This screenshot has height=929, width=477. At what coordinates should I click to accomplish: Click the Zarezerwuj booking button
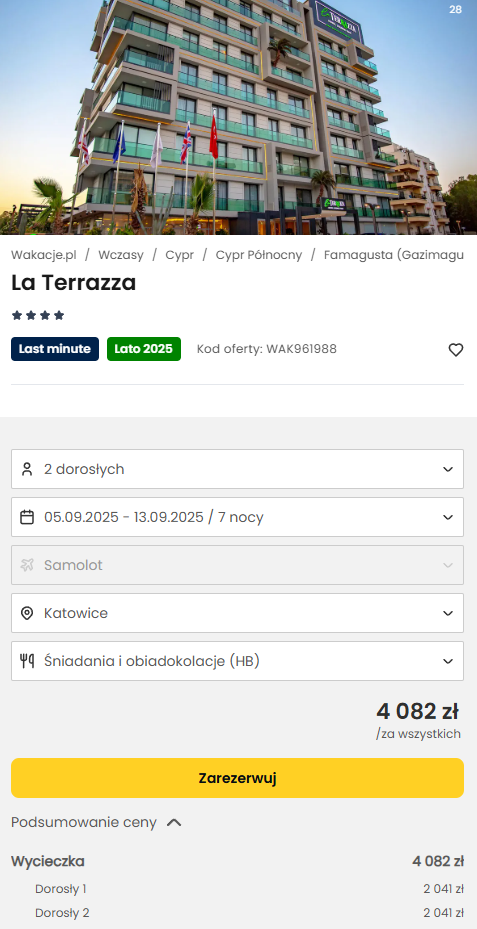[237, 778]
